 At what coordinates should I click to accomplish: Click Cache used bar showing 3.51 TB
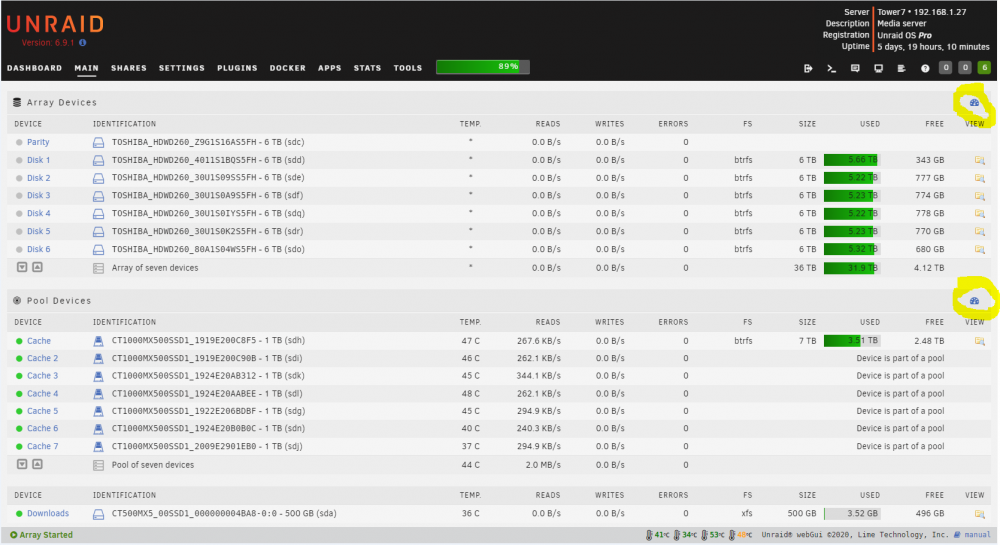coord(851,340)
